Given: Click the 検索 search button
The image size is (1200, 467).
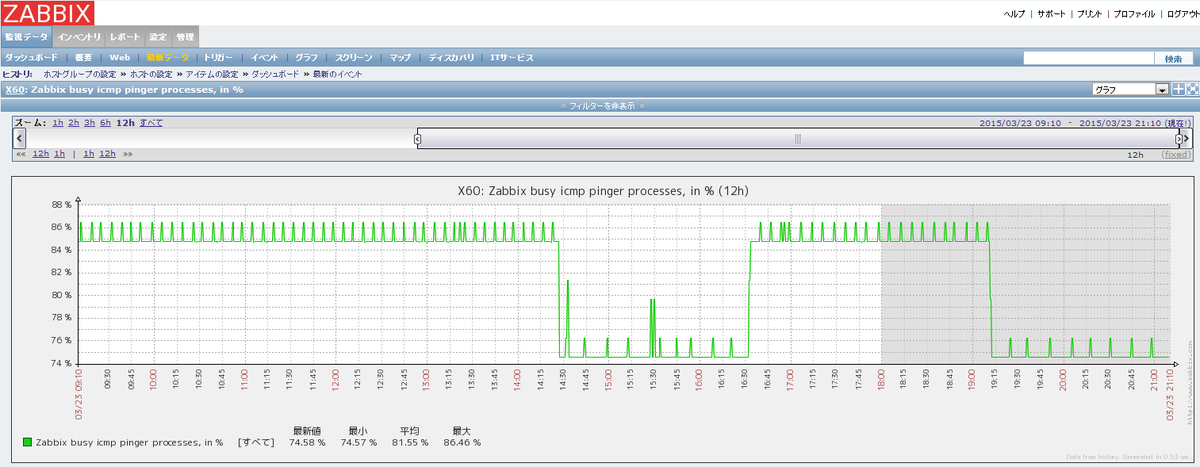Looking at the screenshot, I should tap(1173, 59).
